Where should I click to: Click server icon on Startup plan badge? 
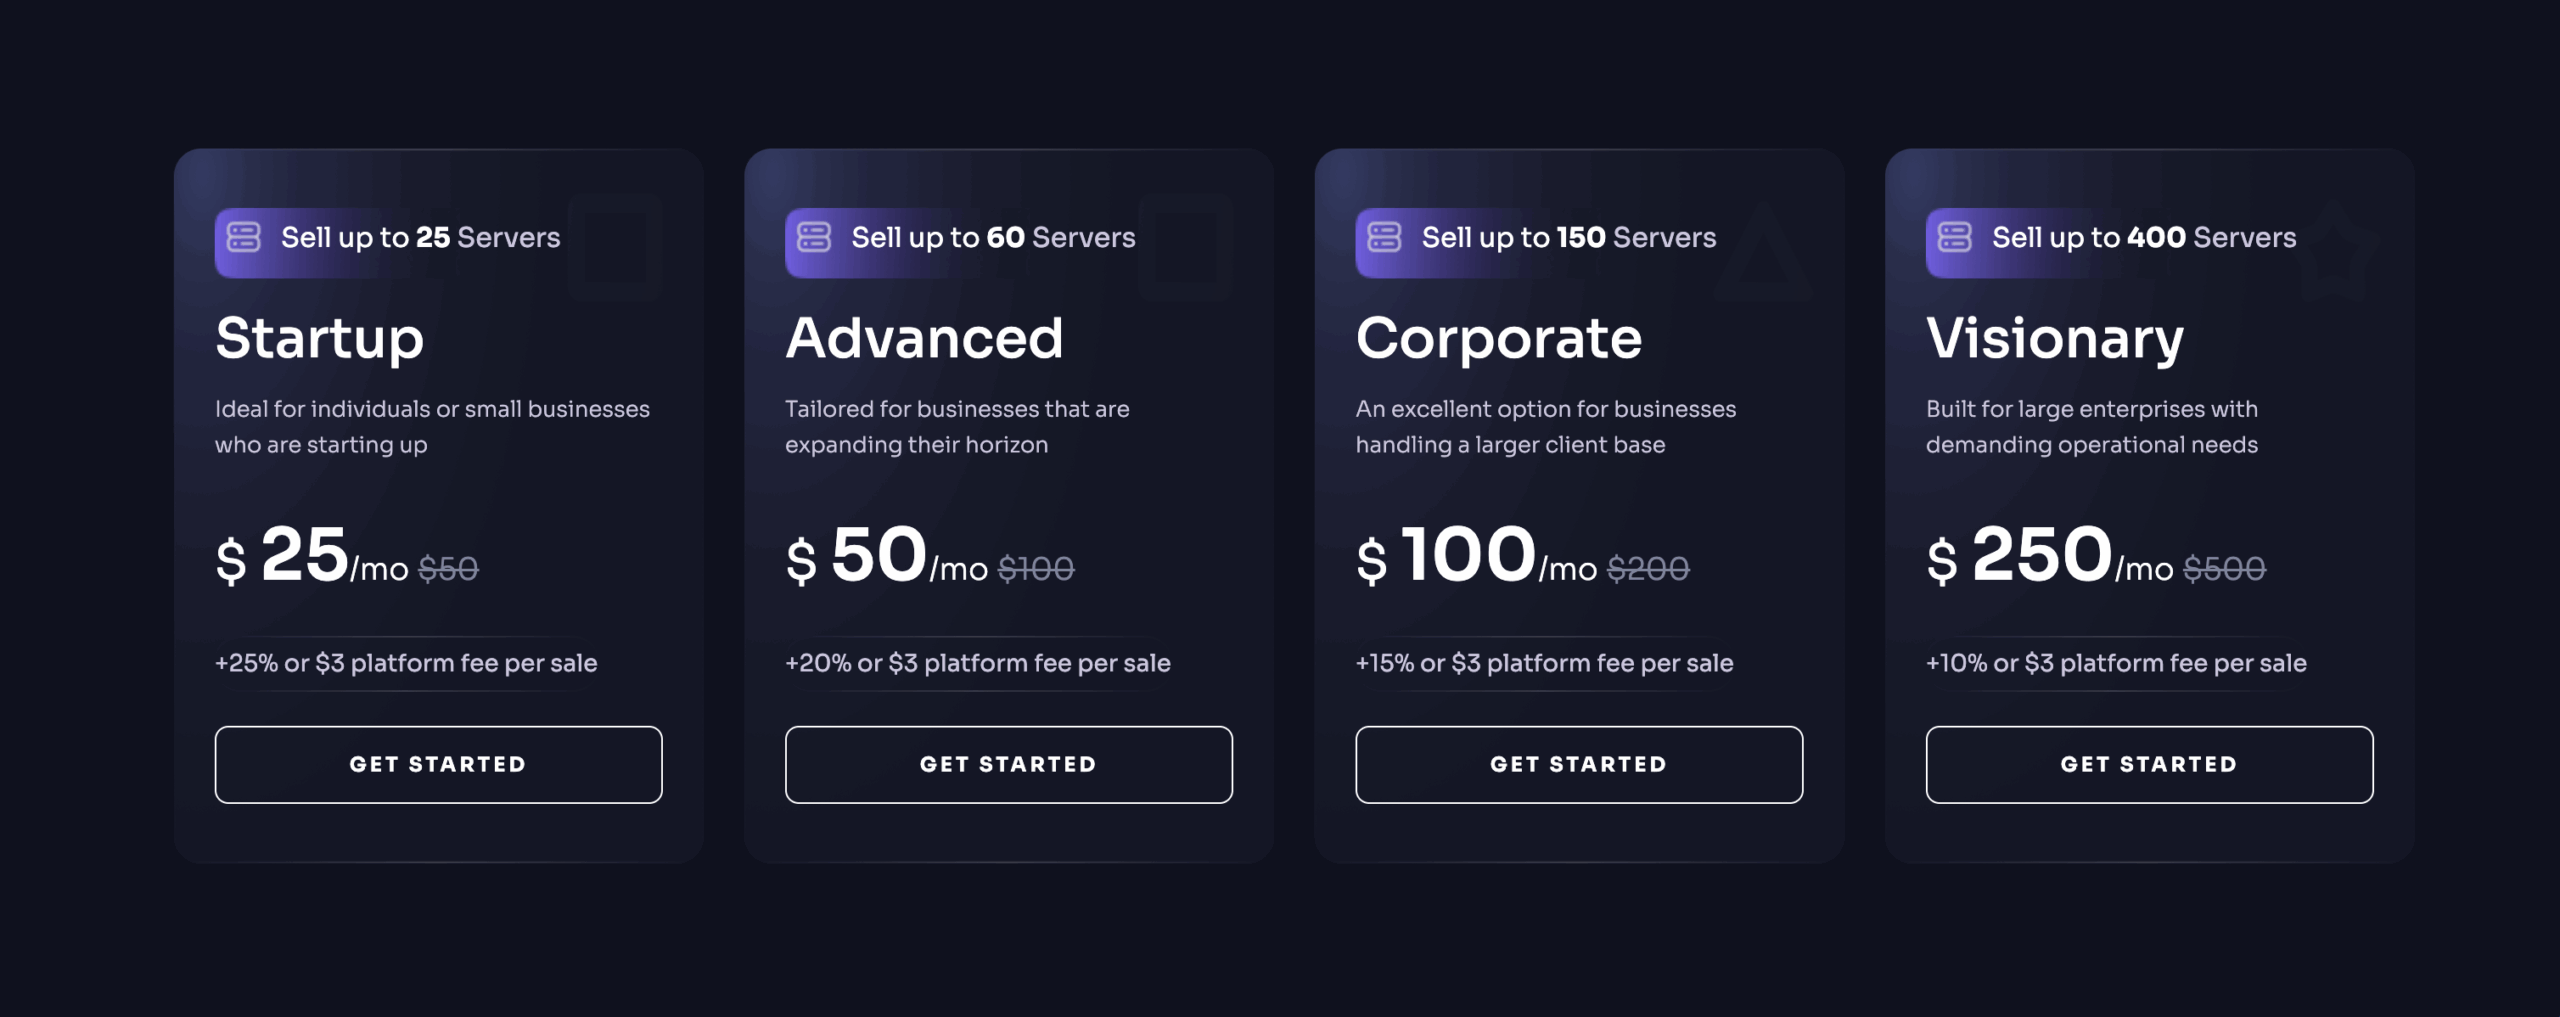(243, 238)
